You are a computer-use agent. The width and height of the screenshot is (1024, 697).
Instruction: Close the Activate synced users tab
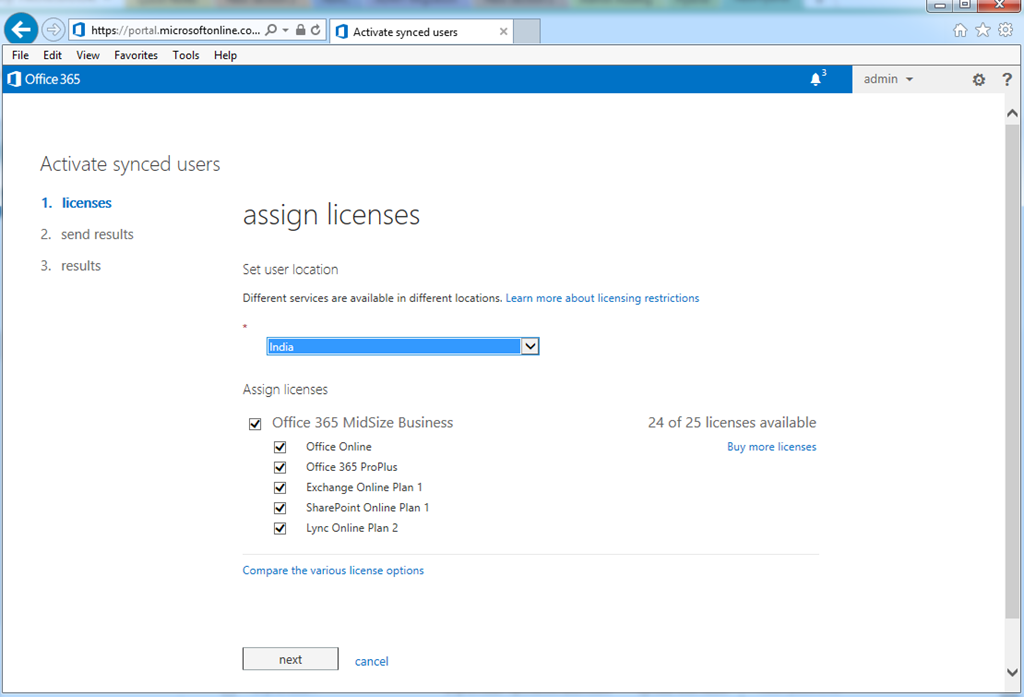click(503, 31)
